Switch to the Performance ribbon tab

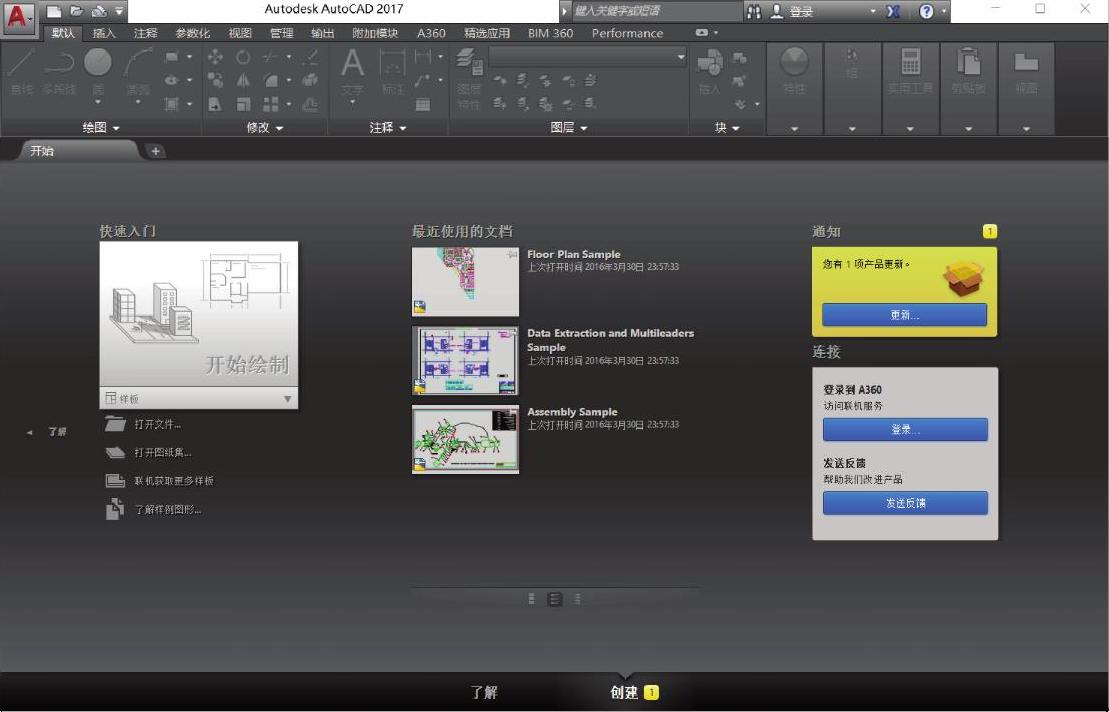627,33
